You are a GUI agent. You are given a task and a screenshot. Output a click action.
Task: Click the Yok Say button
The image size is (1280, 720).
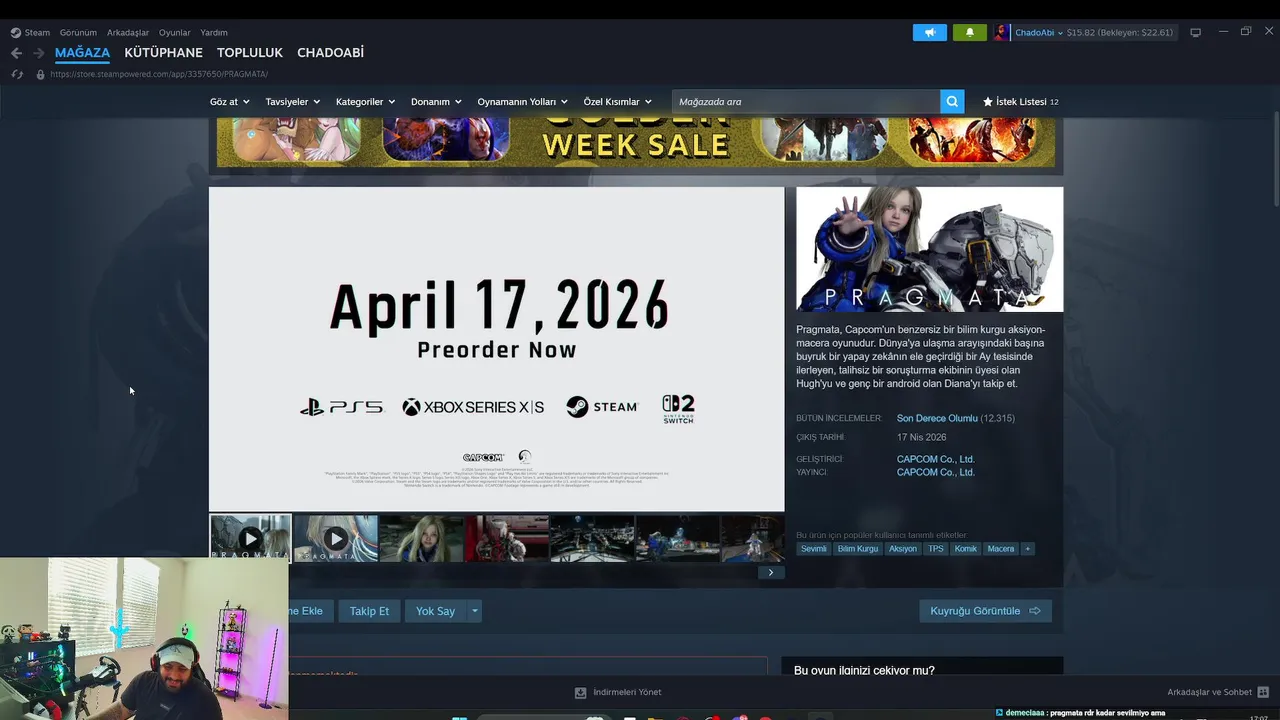[x=435, y=611]
